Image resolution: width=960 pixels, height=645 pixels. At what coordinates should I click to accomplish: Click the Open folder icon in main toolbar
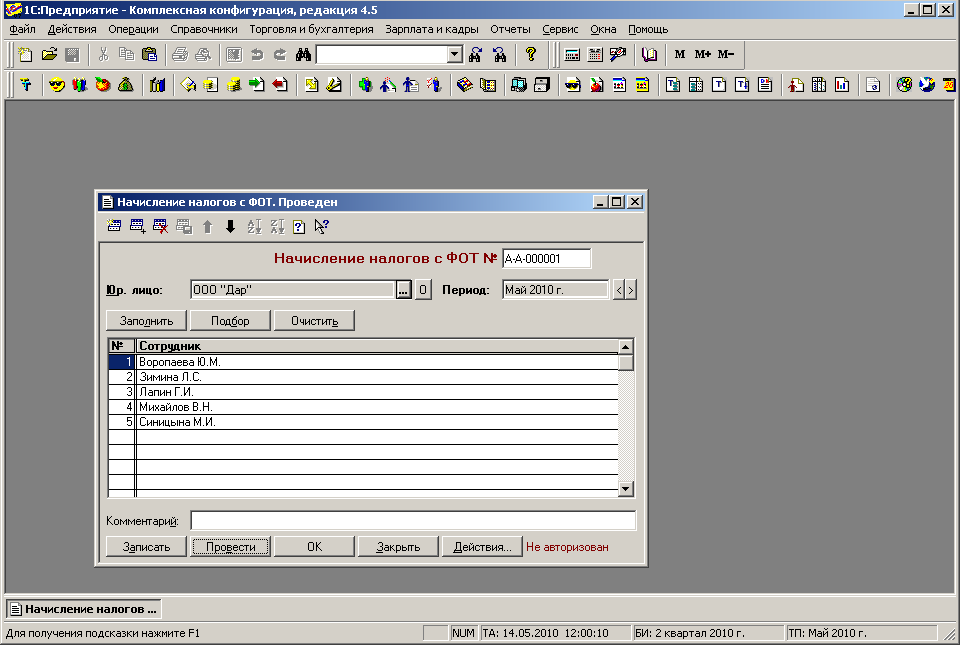49,54
